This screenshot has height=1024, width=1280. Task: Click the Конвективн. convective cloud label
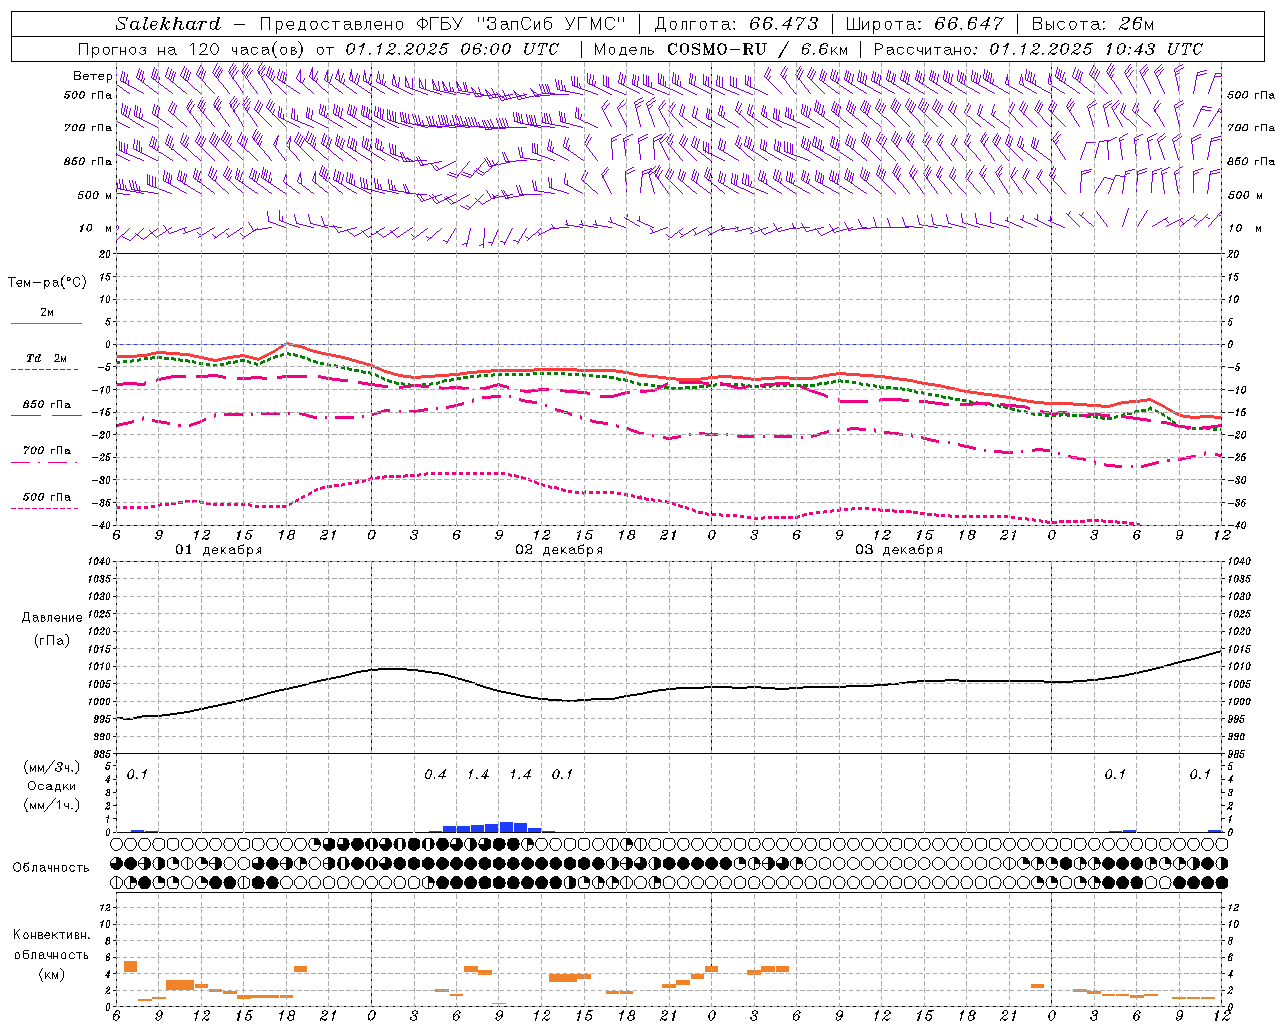tap(52, 935)
